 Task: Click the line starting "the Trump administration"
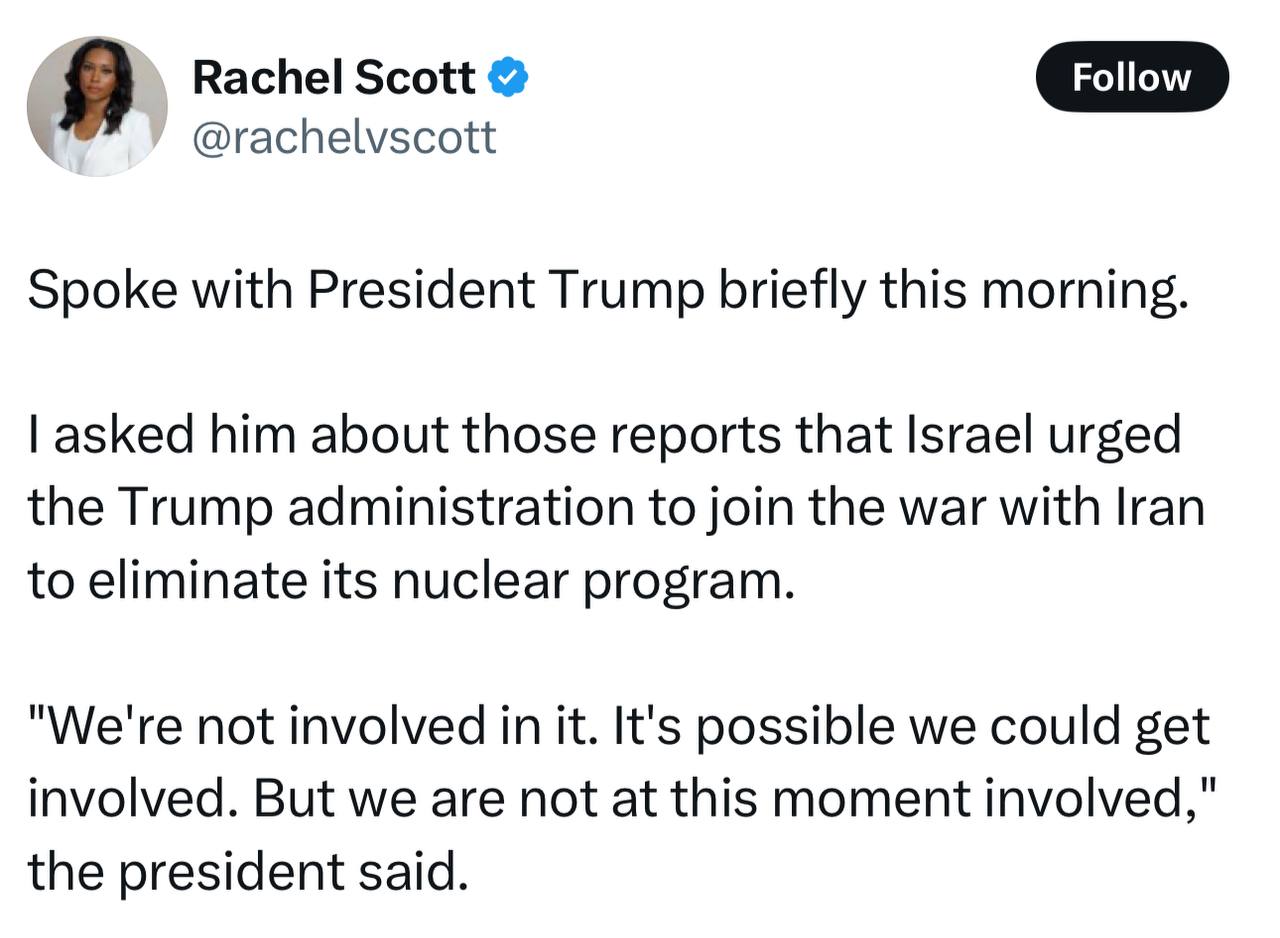616,508
